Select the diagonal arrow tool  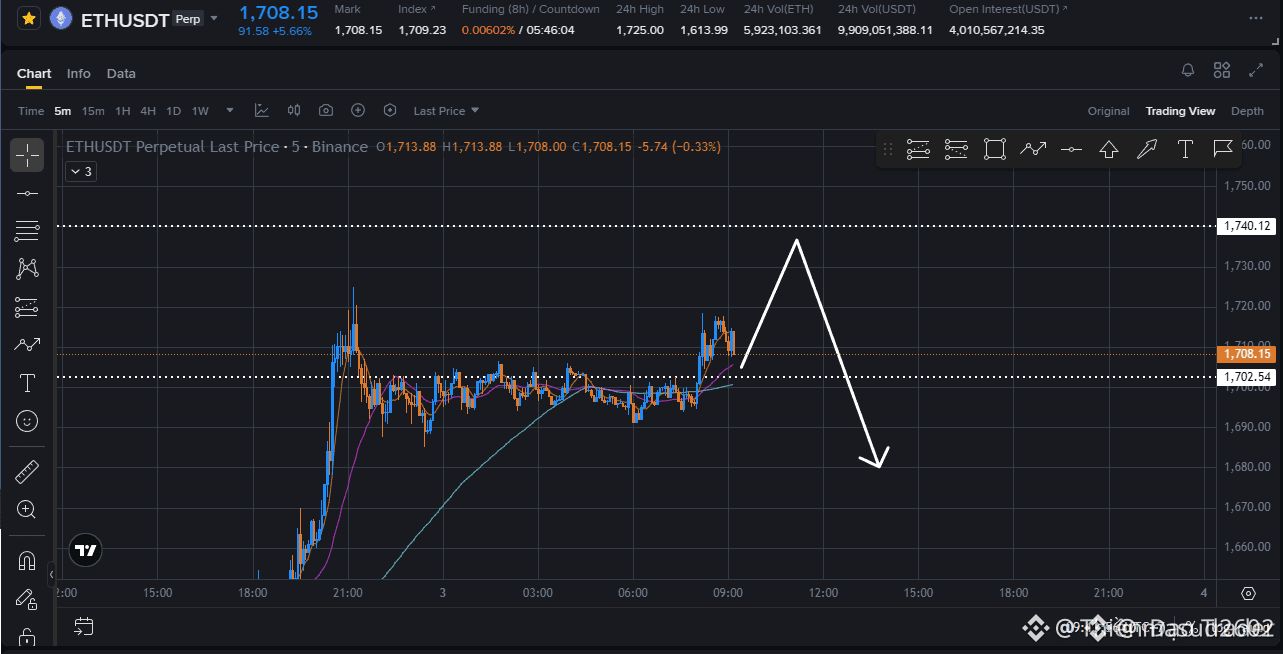(x=1147, y=150)
